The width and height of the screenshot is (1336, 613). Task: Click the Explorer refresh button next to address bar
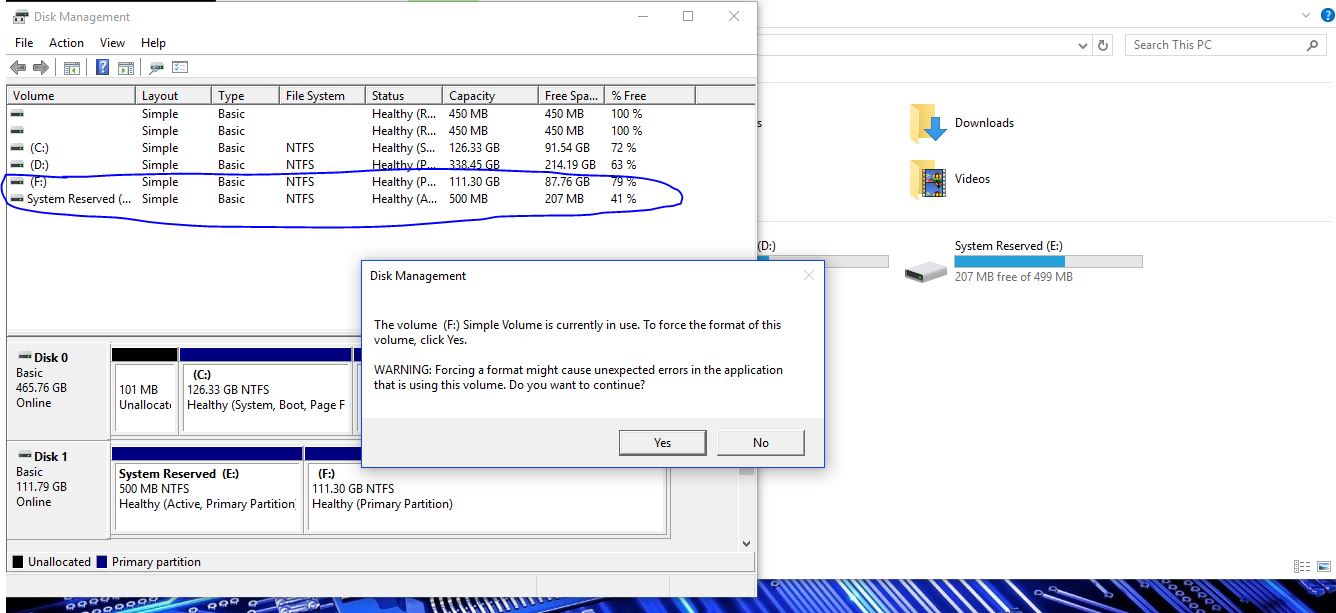(1103, 45)
